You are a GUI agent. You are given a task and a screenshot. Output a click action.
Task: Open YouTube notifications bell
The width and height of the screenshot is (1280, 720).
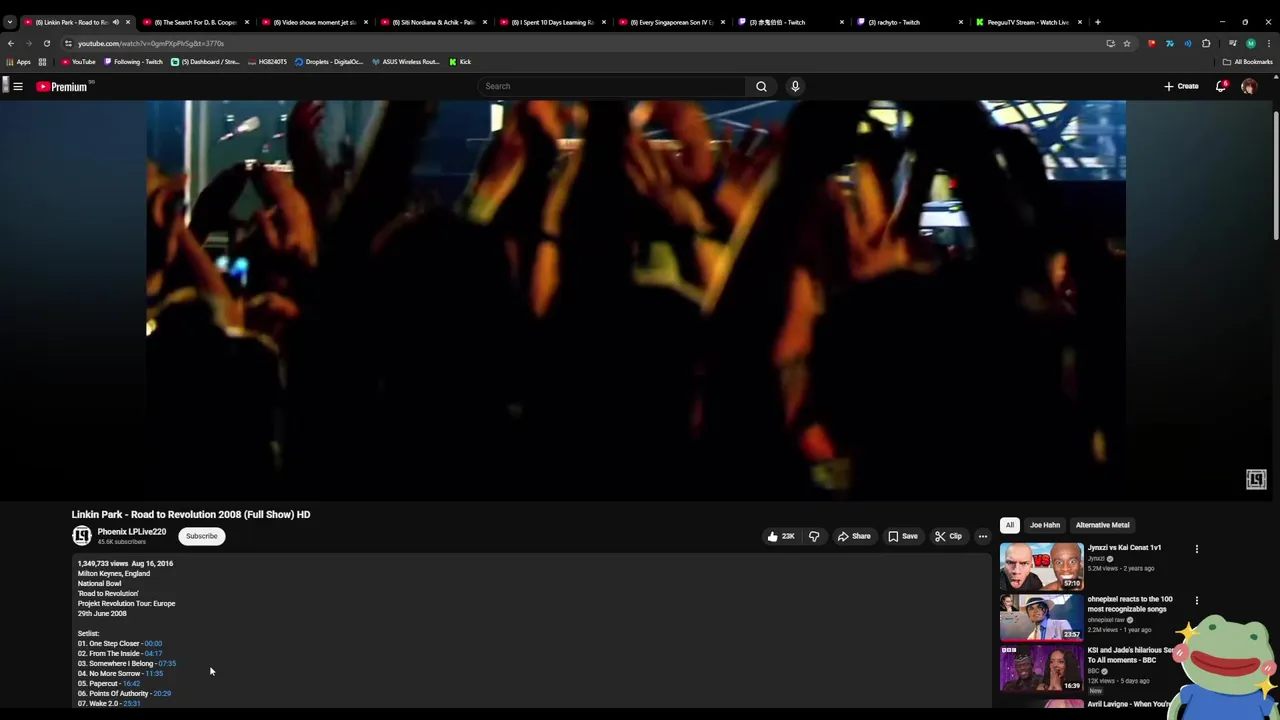(1221, 86)
